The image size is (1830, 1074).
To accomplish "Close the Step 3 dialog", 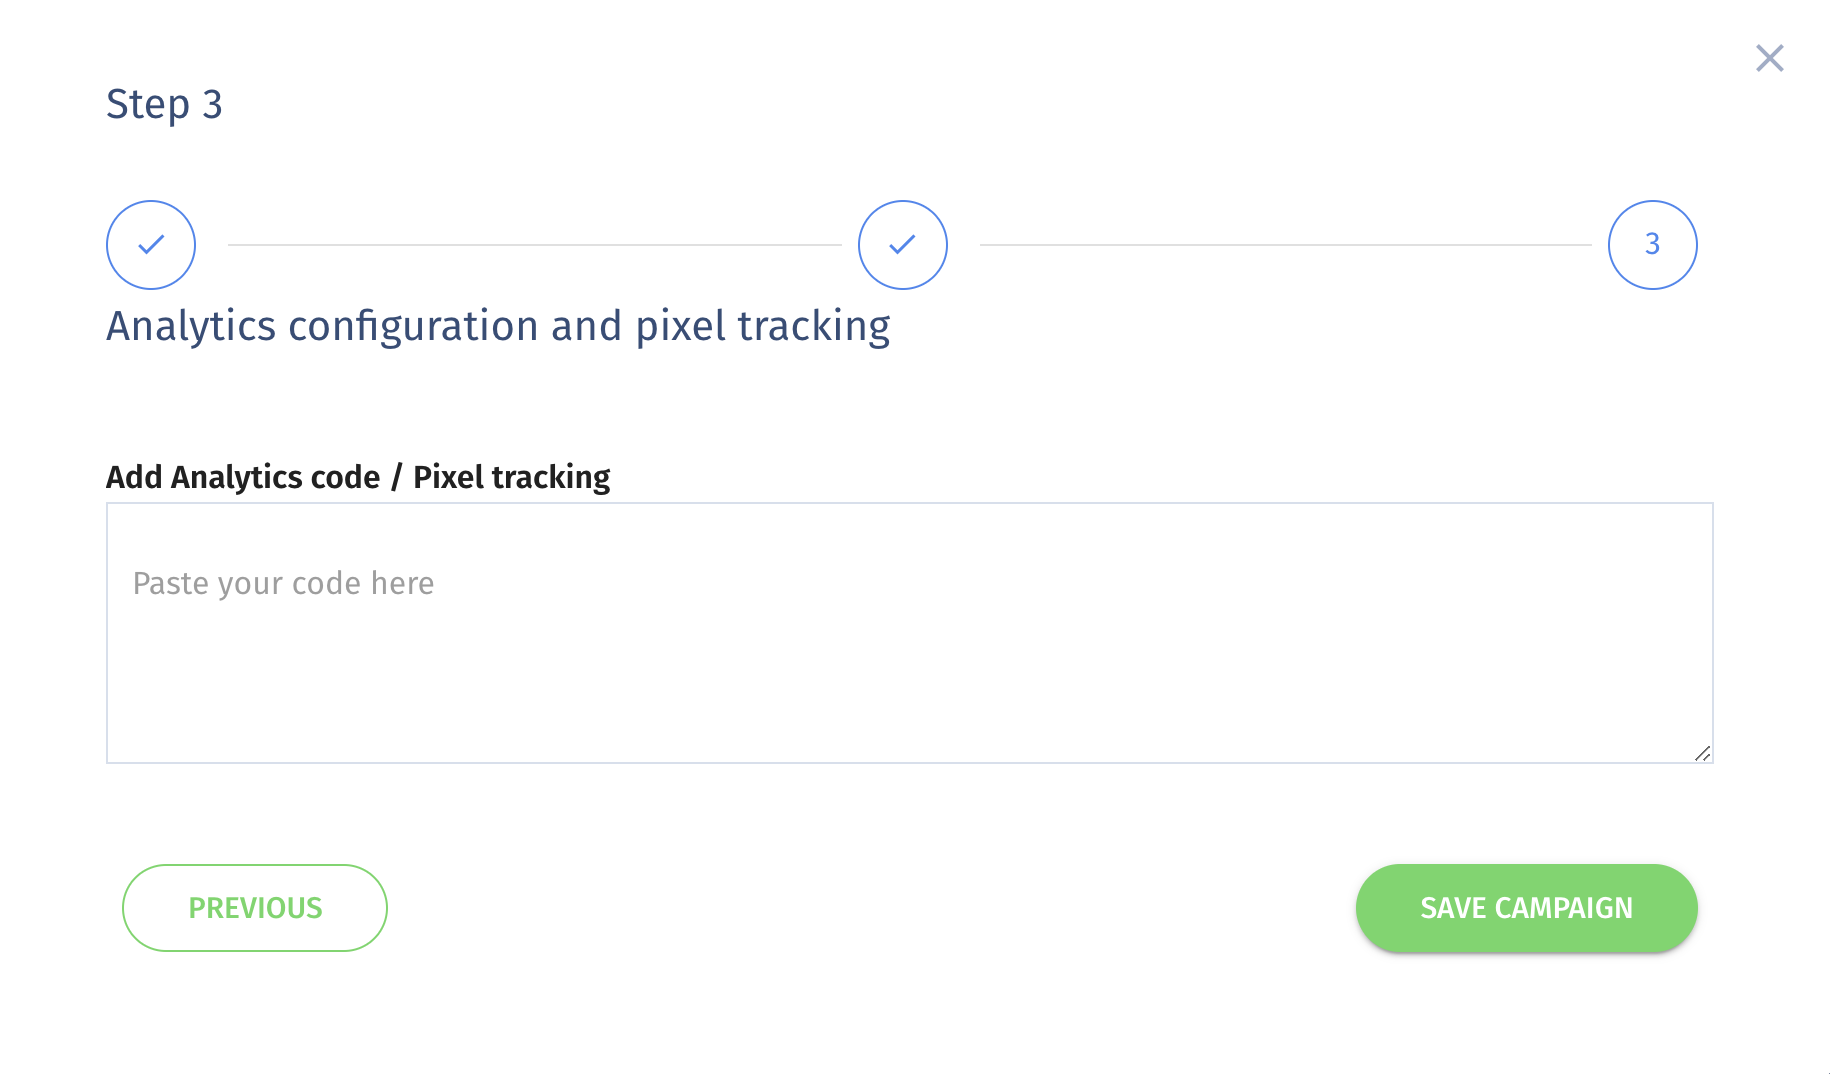I will pyautogui.click(x=1769, y=58).
